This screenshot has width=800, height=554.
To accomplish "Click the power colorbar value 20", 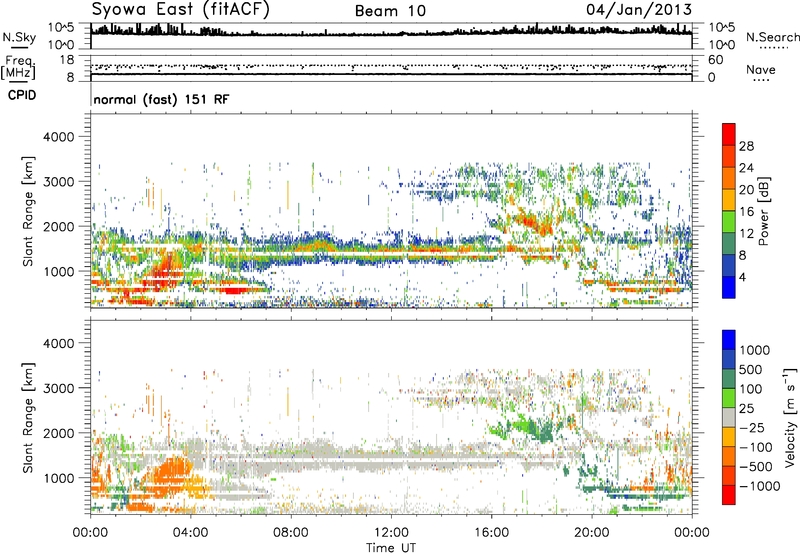I will coord(746,190).
